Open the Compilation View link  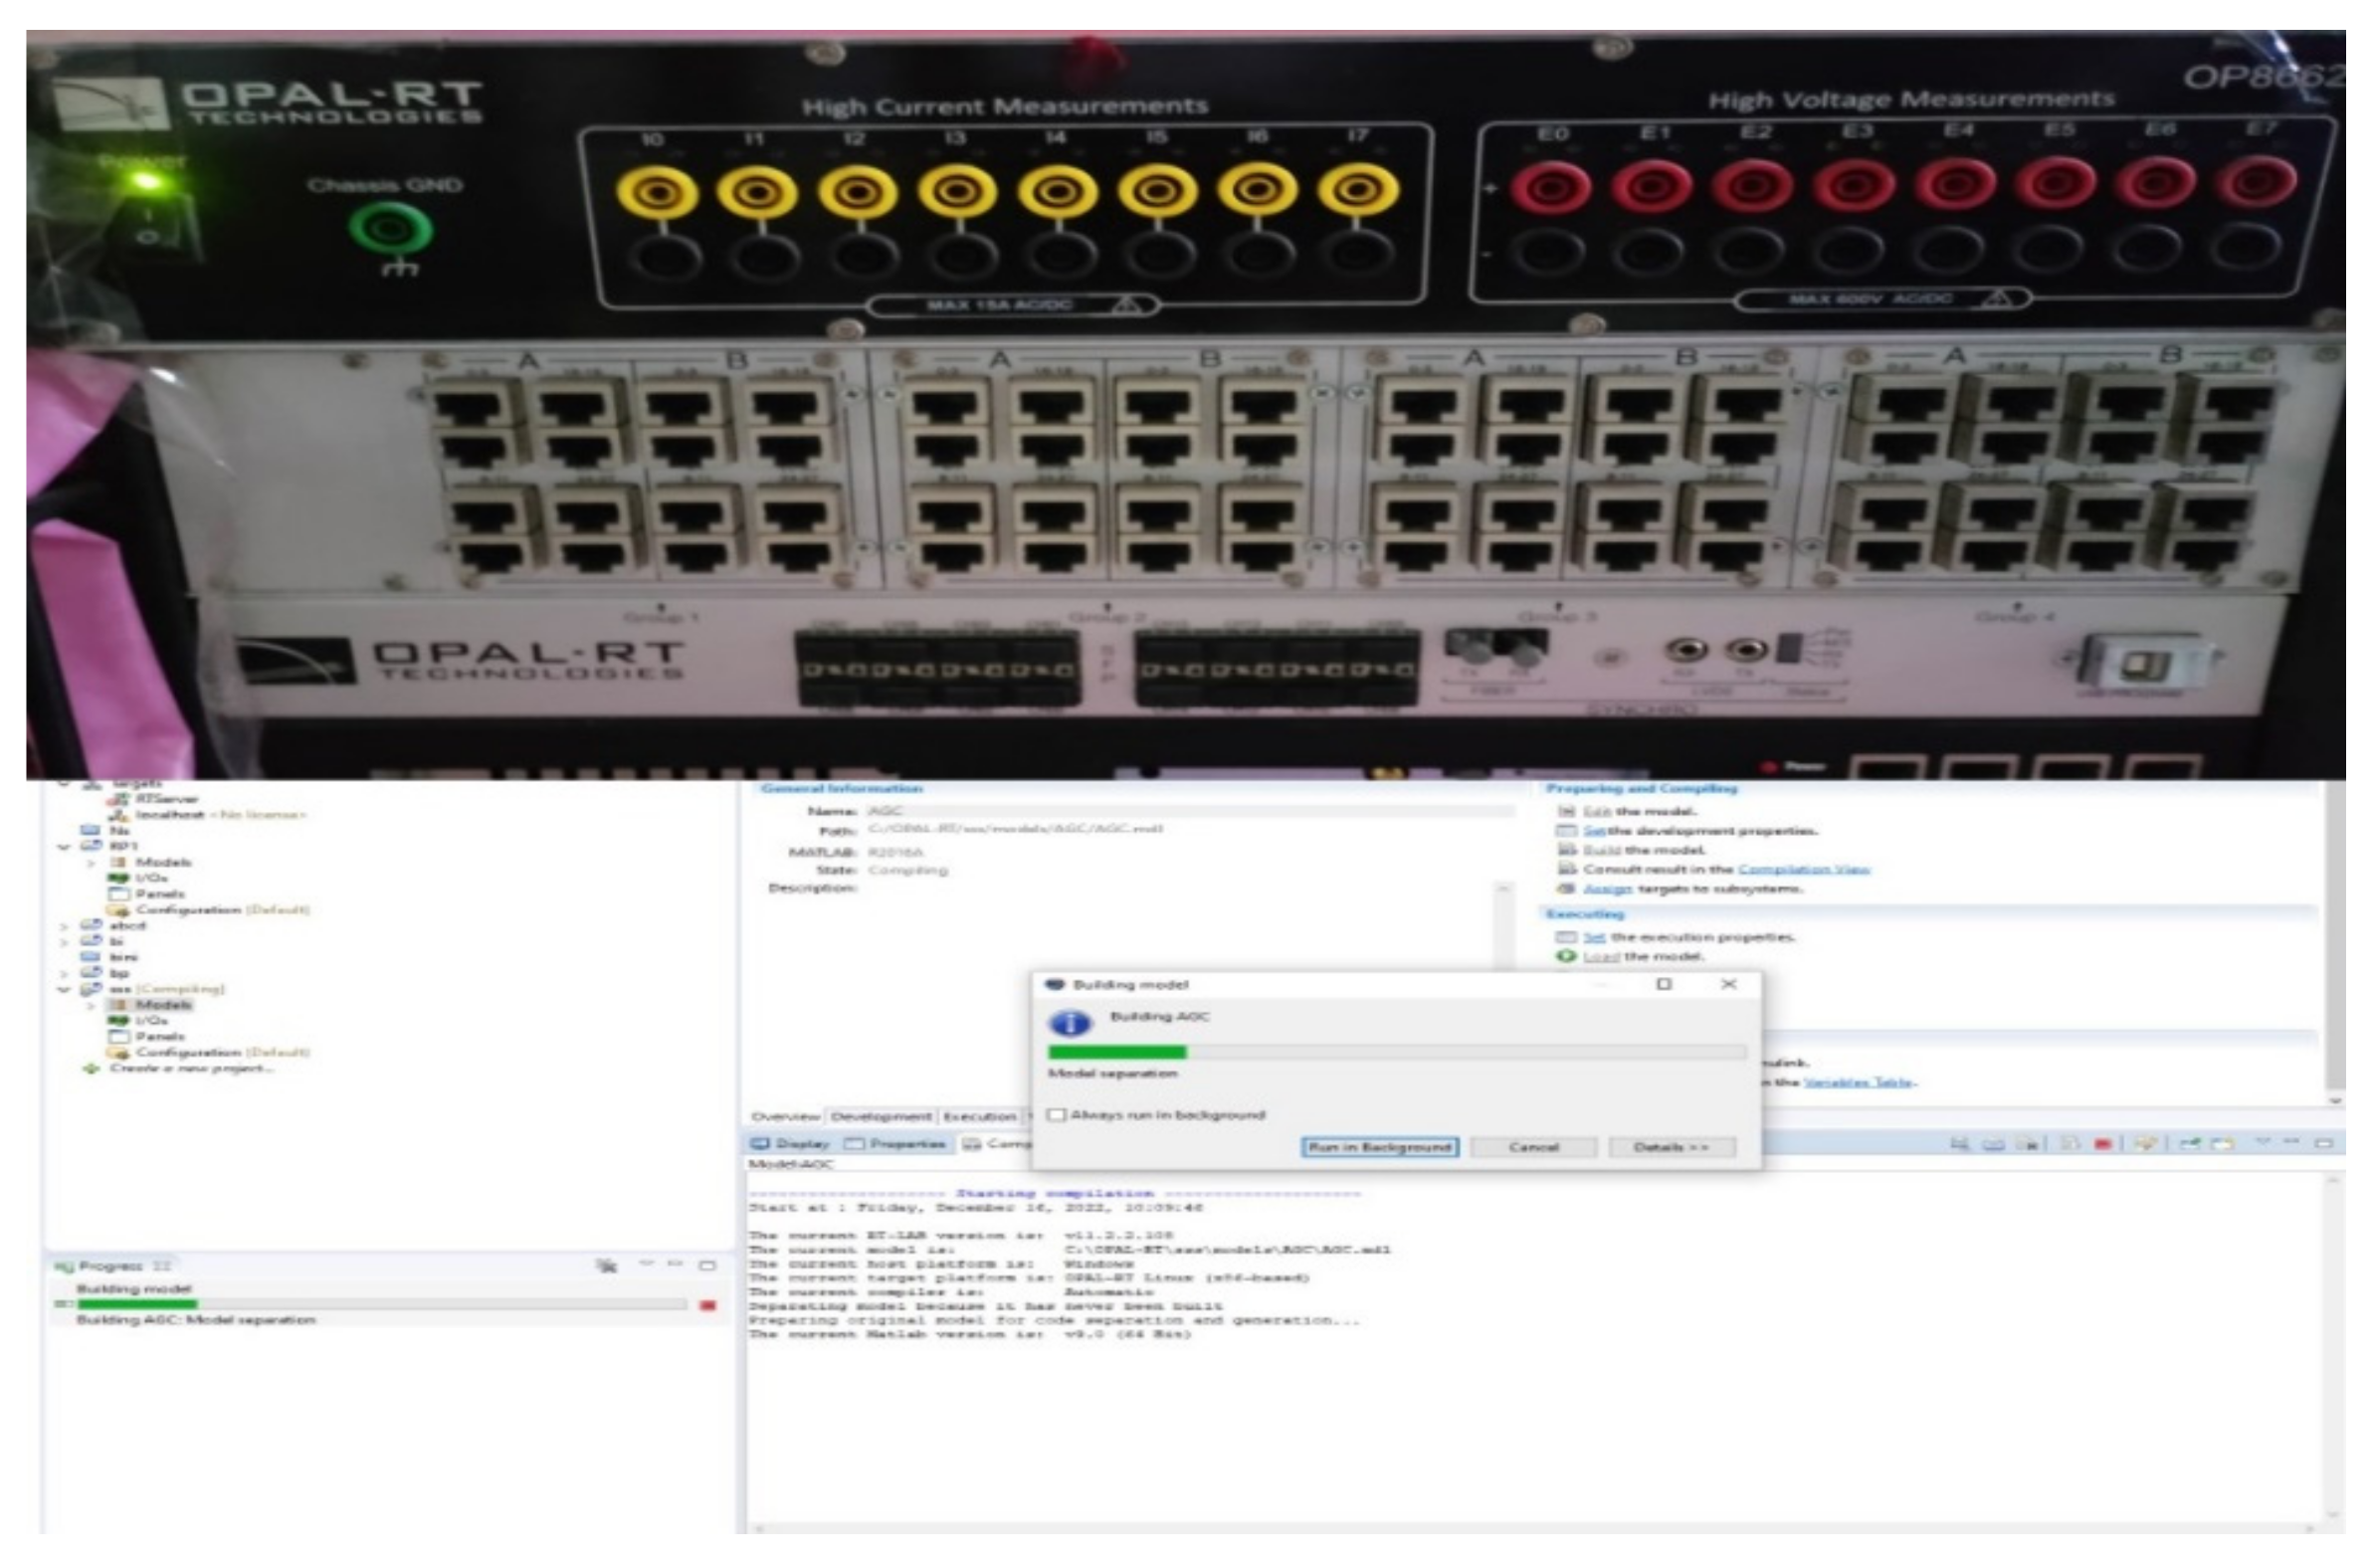(x=1803, y=869)
